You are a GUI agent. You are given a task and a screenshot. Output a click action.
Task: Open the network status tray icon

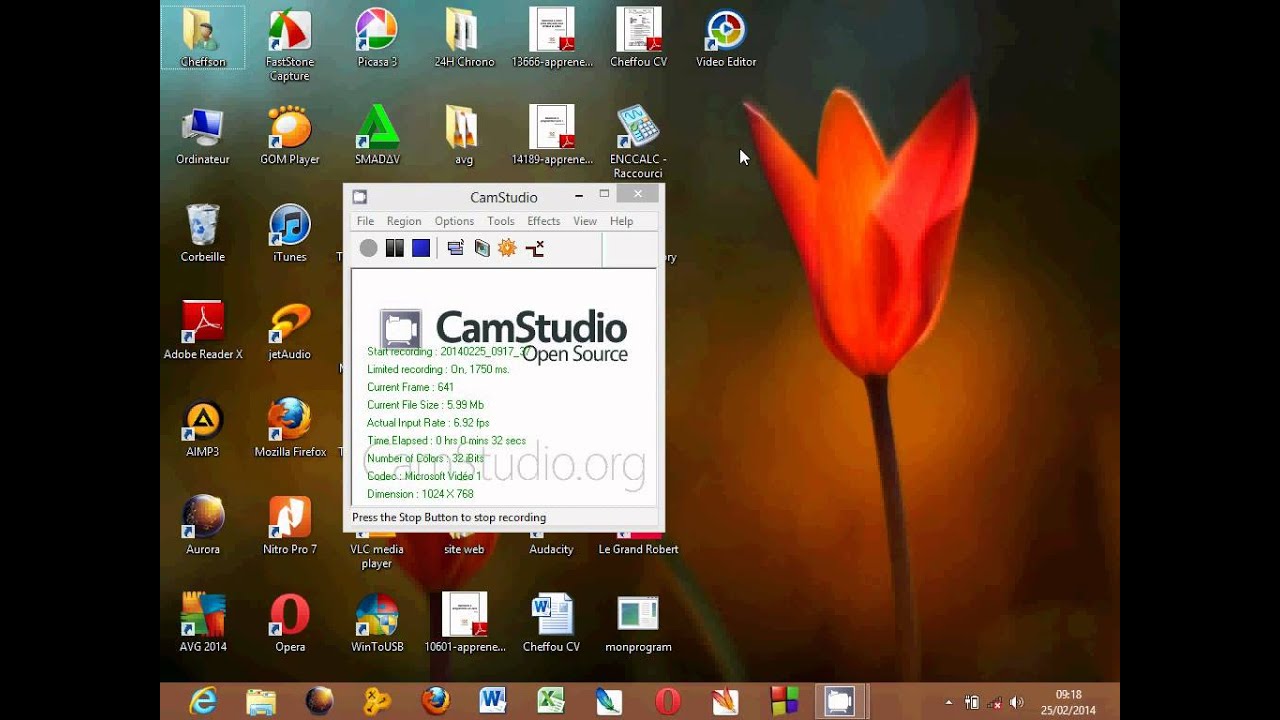click(995, 702)
